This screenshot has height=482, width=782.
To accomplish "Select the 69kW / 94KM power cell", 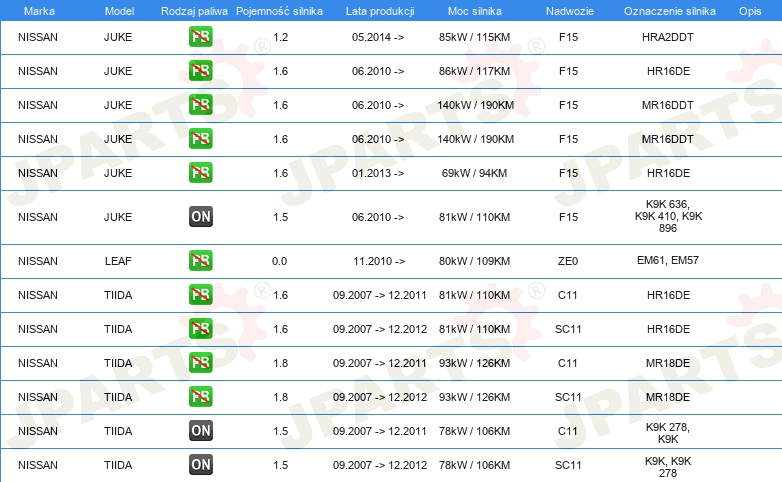I will [x=474, y=173].
